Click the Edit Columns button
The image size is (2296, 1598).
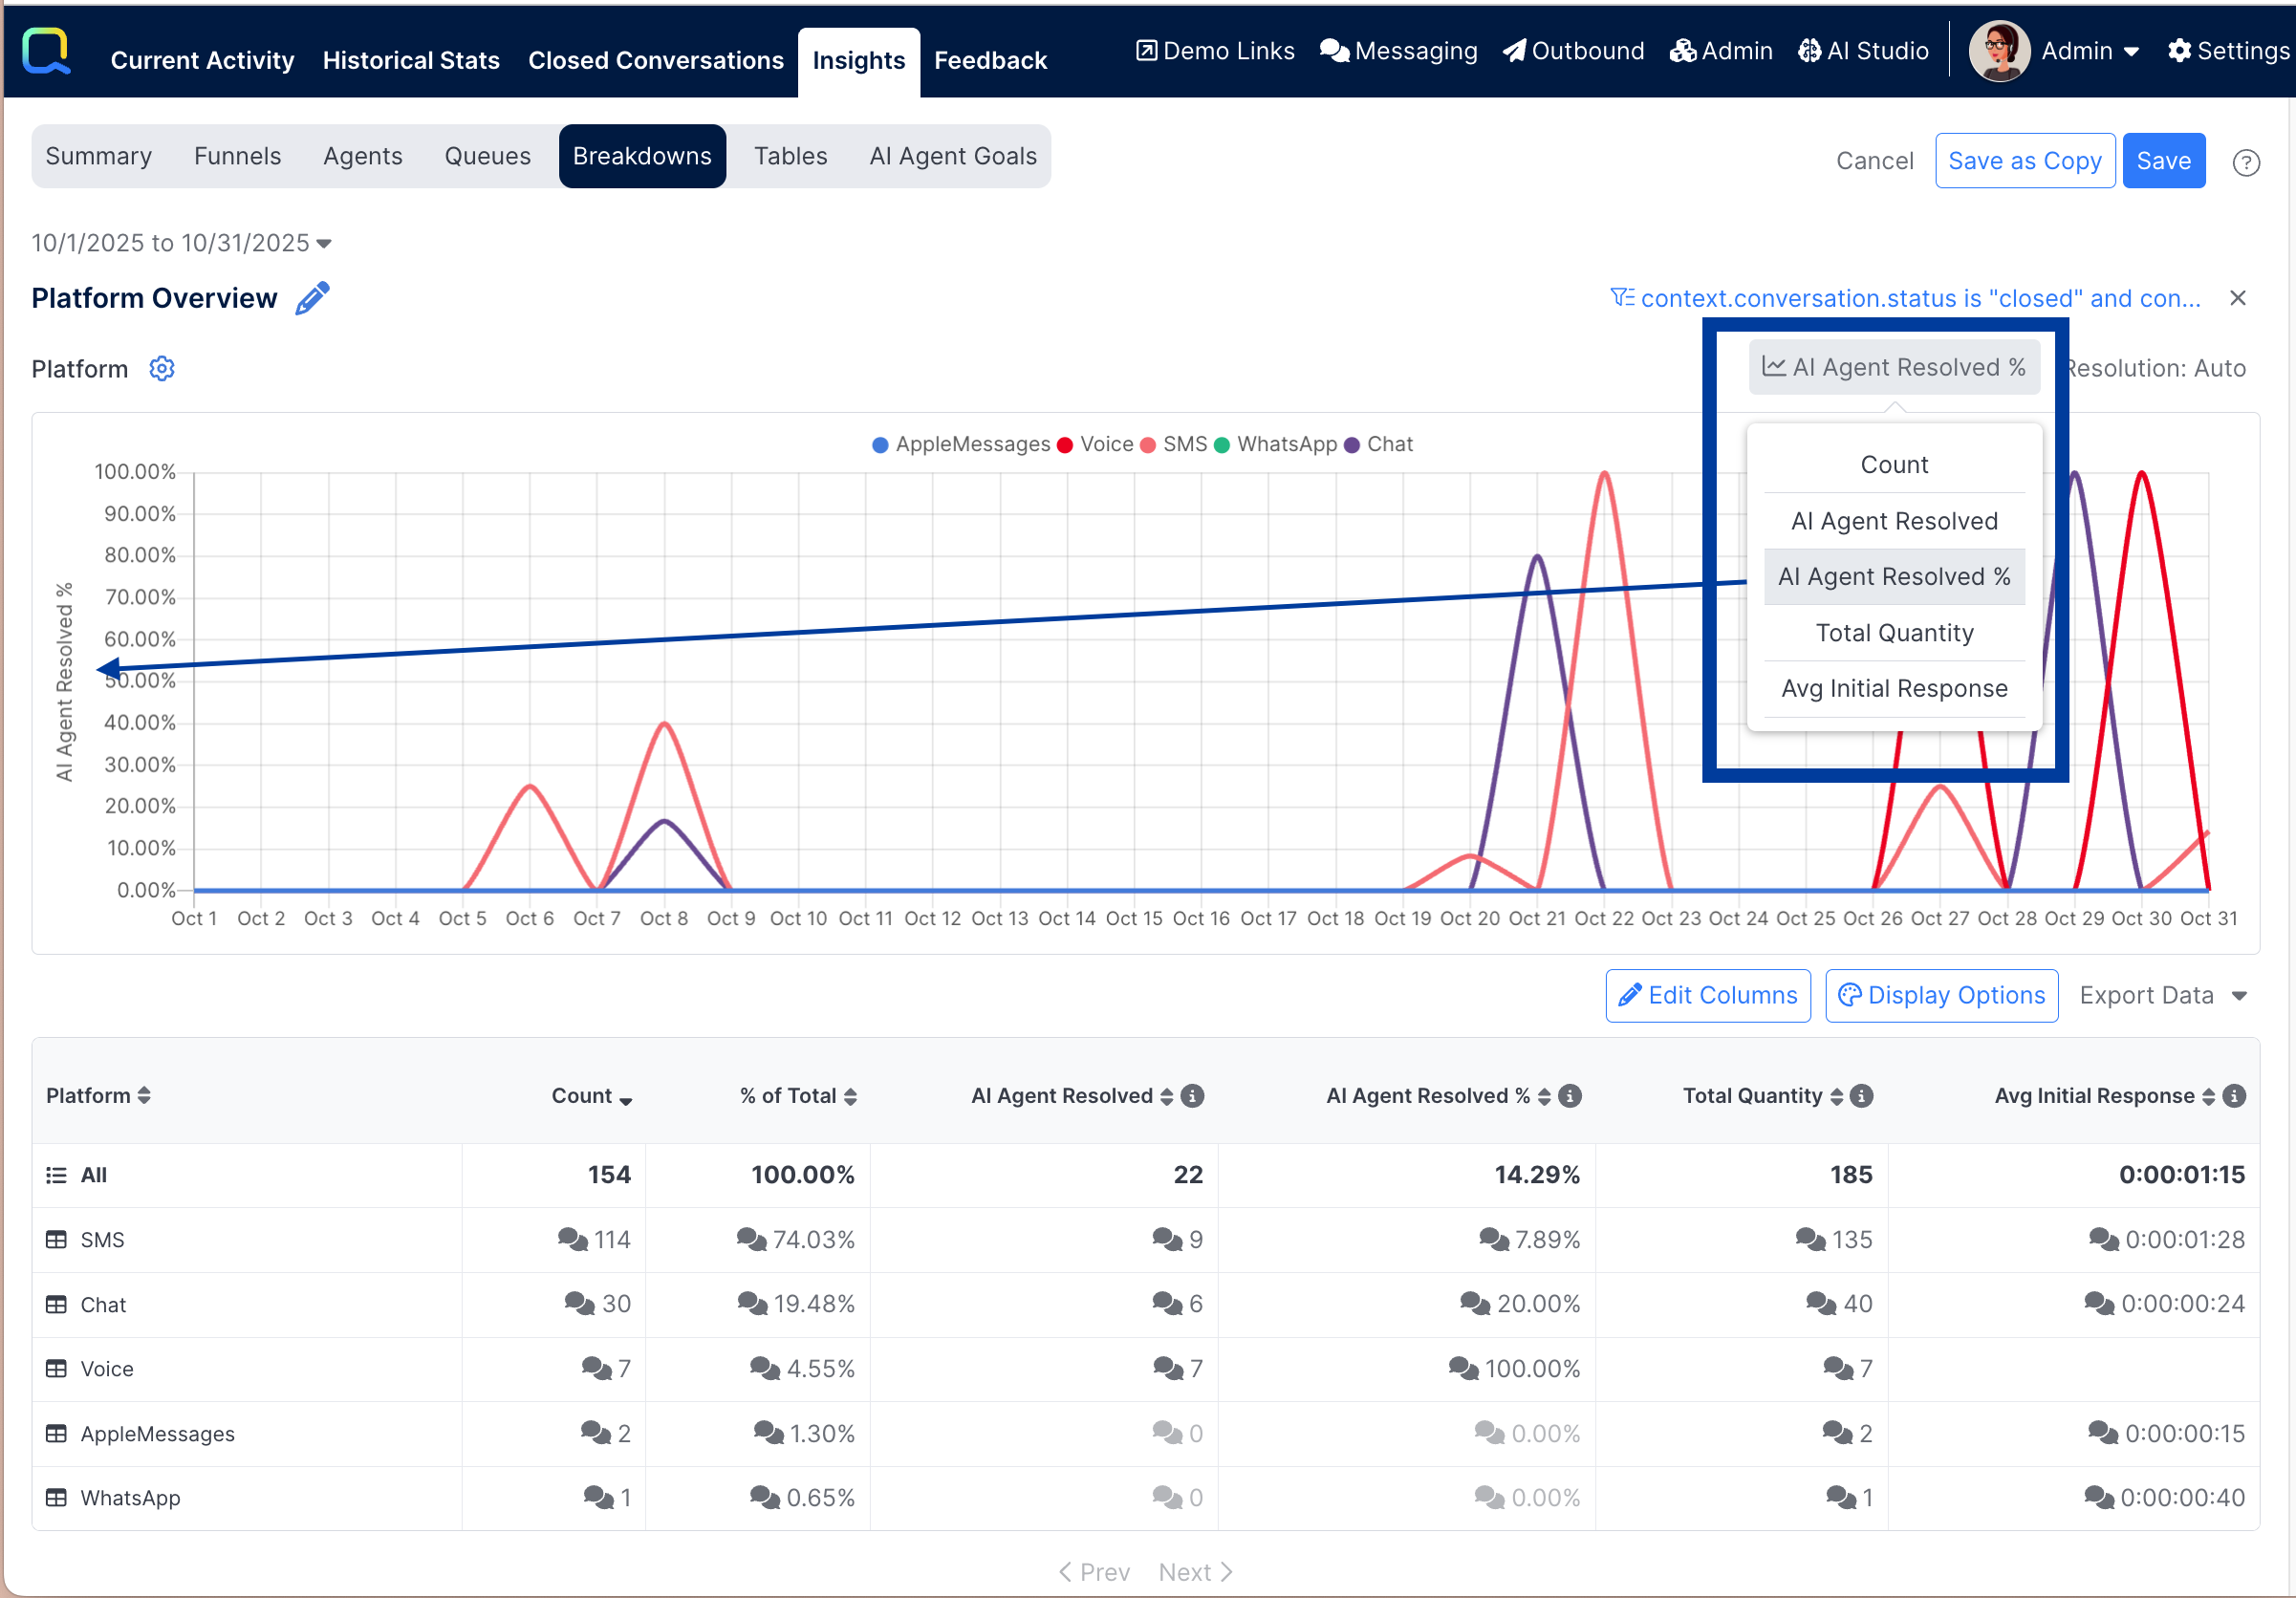(x=1707, y=996)
